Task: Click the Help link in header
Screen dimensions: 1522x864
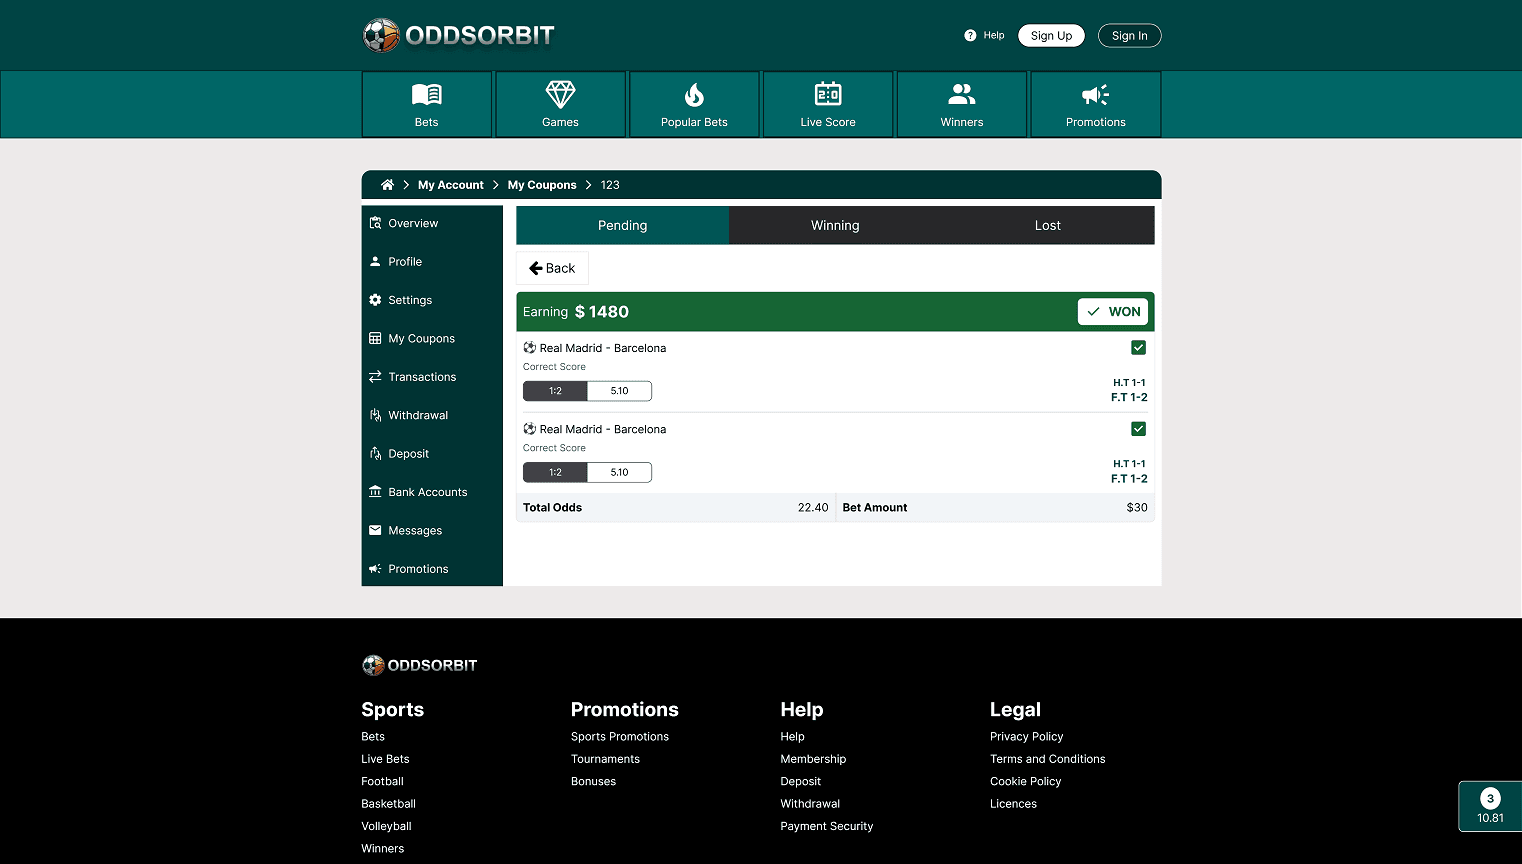Action: 994,35
